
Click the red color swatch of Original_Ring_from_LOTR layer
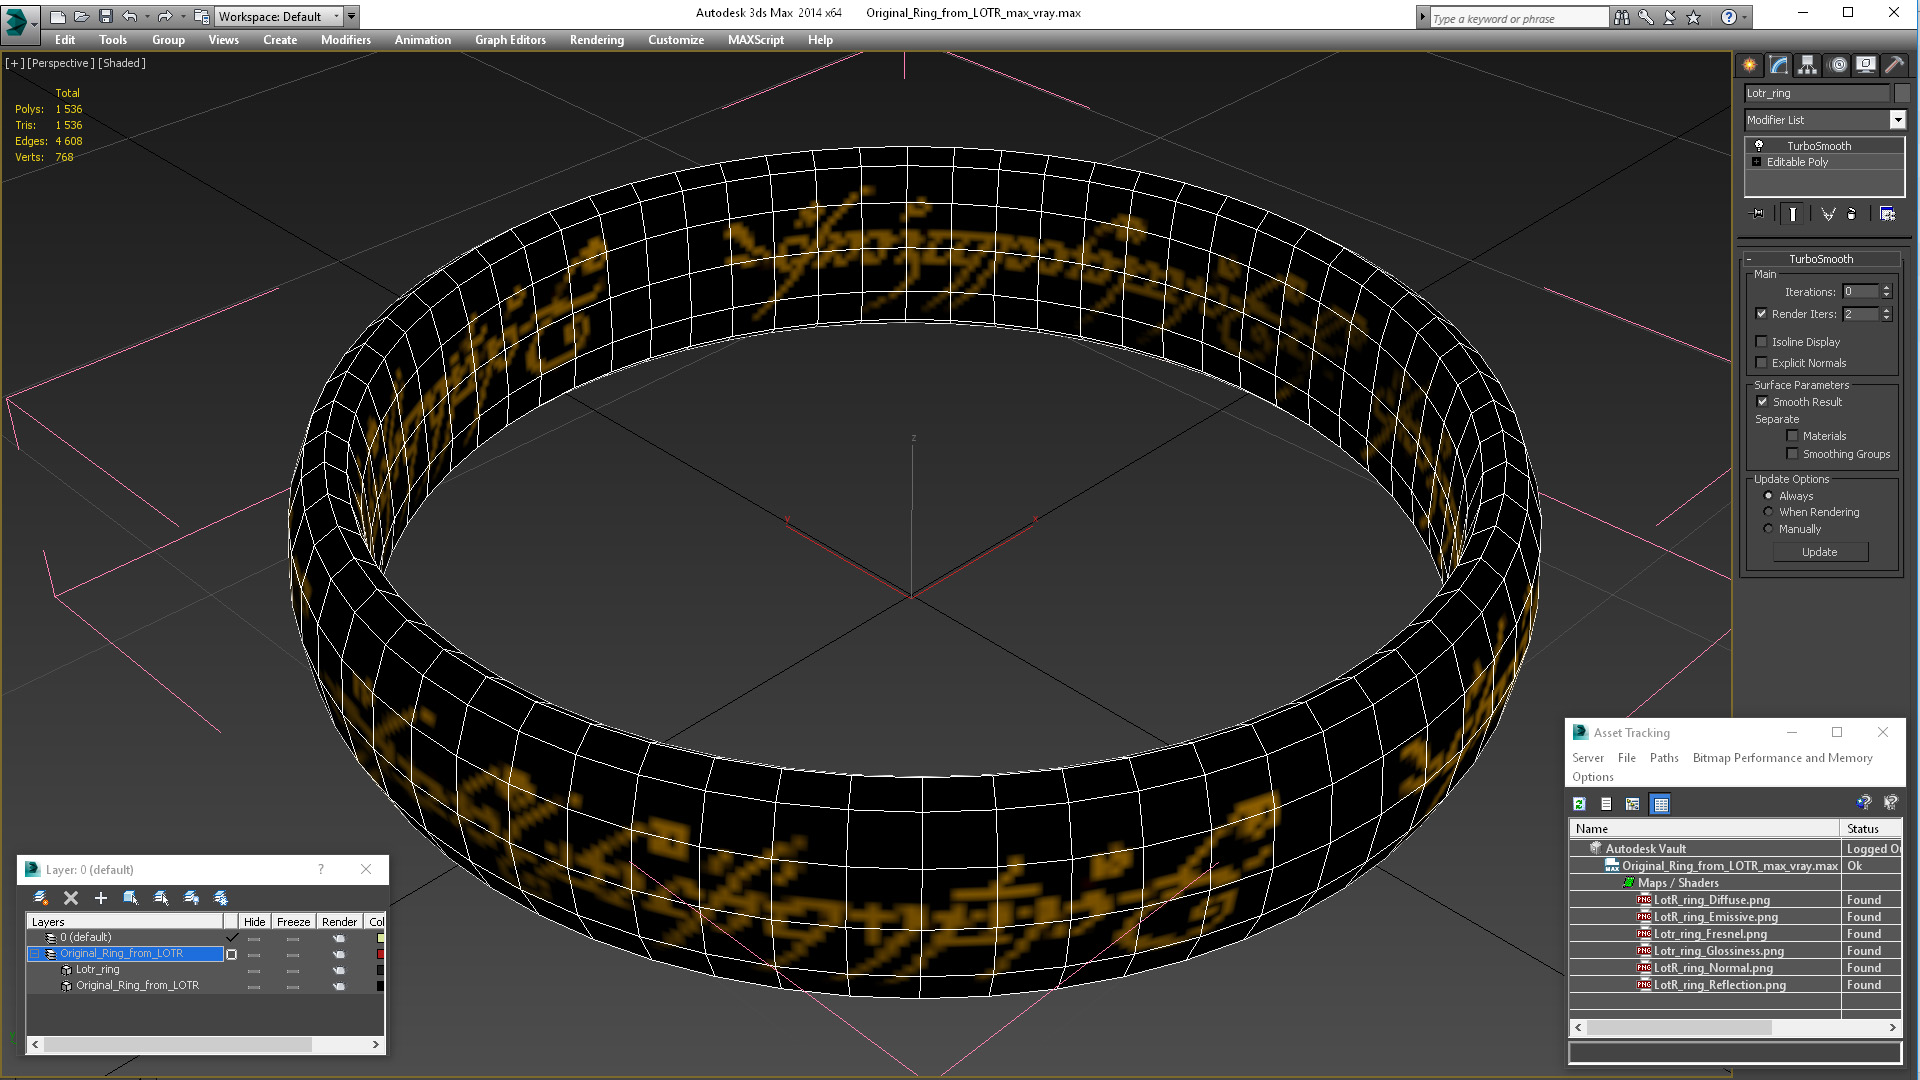380,954
